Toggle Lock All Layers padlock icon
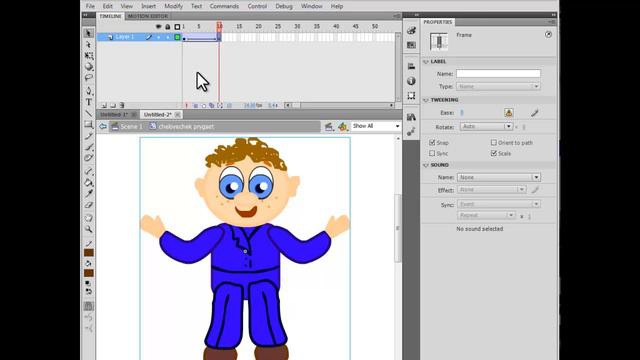 pyautogui.click(x=167, y=27)
